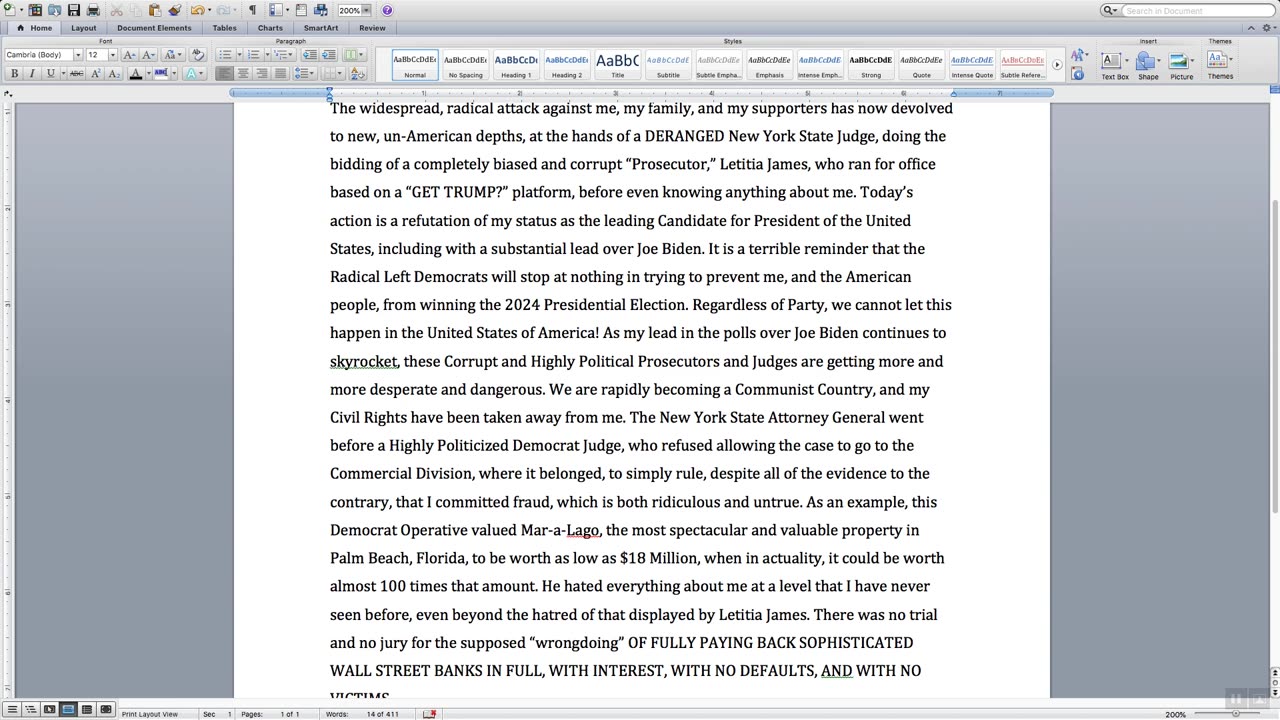
Task: Open the line spacing dropdown
Action: point(304,74)
